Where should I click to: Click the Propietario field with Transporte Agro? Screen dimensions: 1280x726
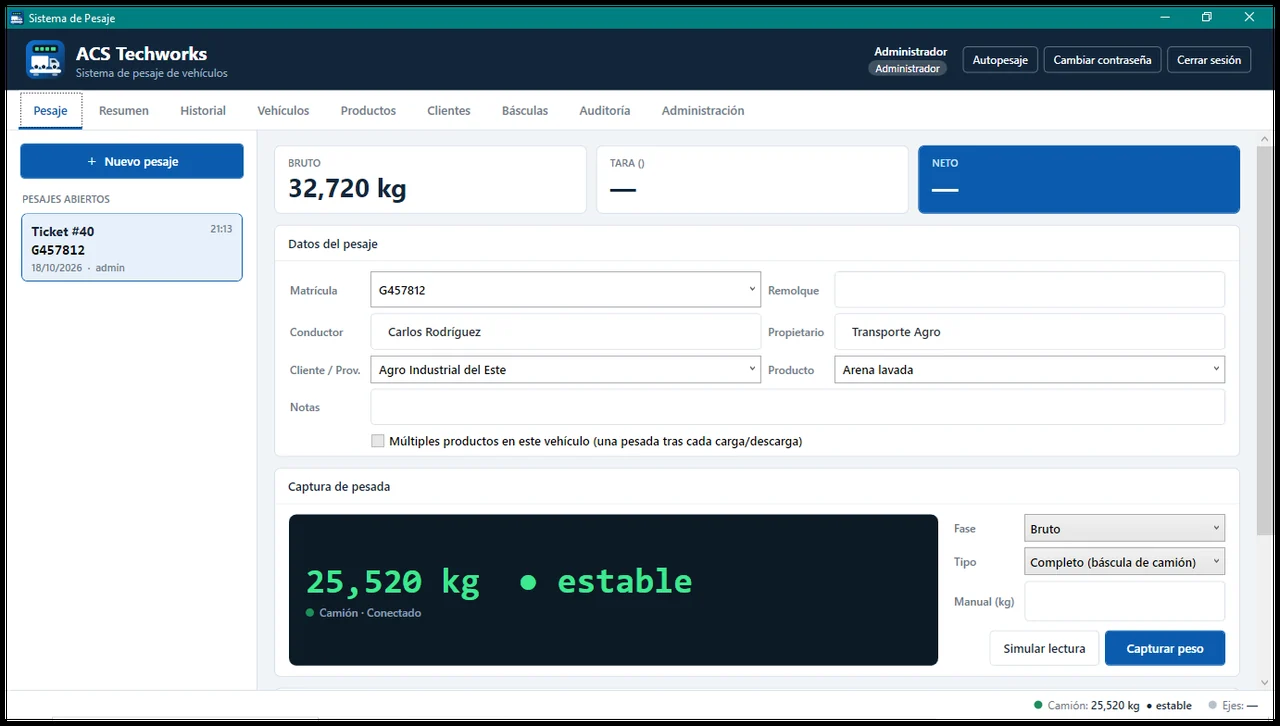(x=1029, y=332)
